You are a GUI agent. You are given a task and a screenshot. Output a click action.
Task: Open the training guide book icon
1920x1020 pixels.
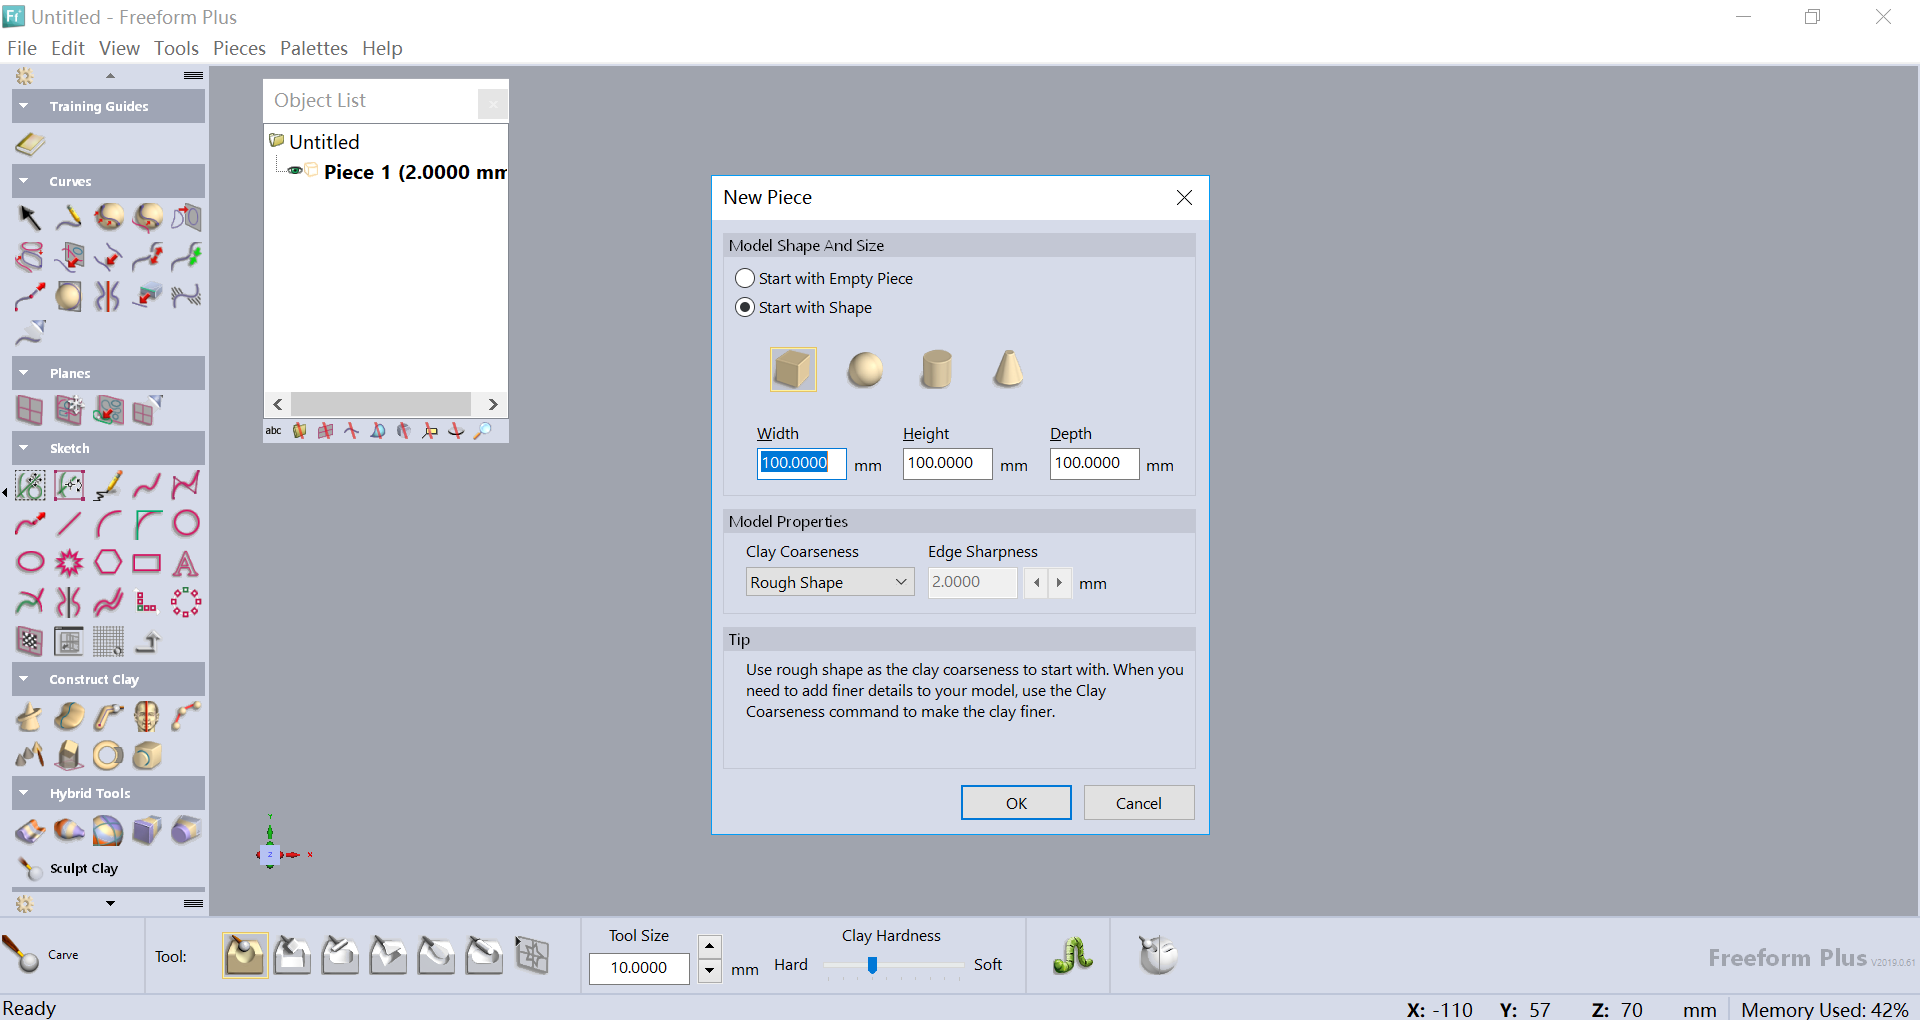pos(30,144)
